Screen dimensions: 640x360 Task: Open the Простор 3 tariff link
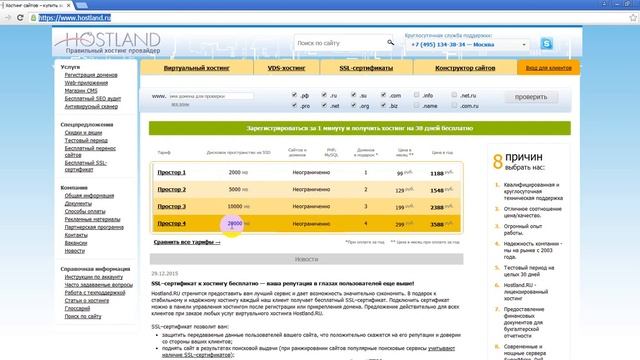point(171,207)
